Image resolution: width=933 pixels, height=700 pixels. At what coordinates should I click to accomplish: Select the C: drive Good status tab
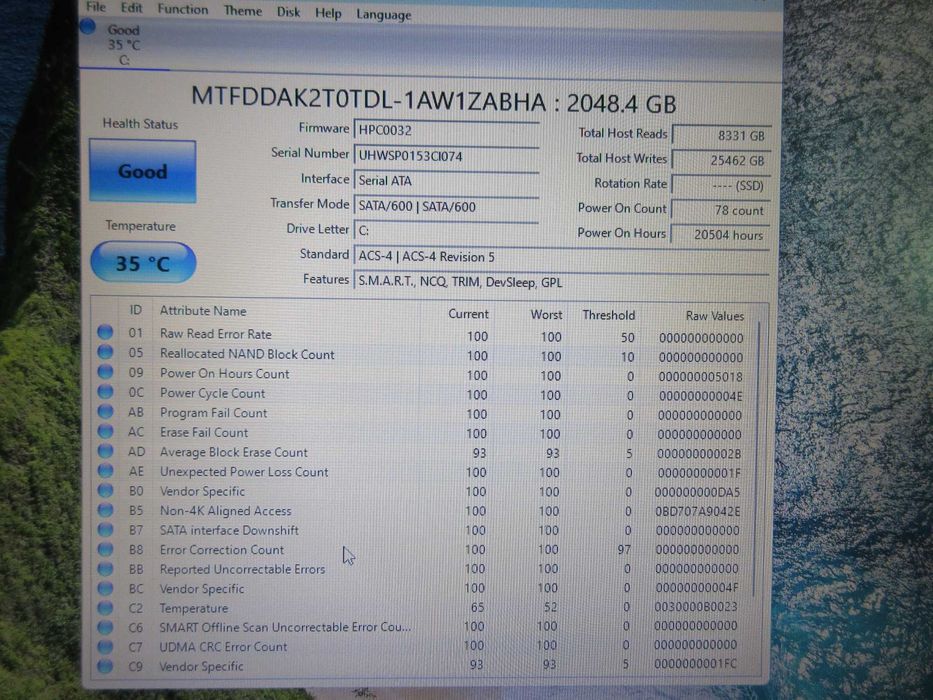click(124, 45)
